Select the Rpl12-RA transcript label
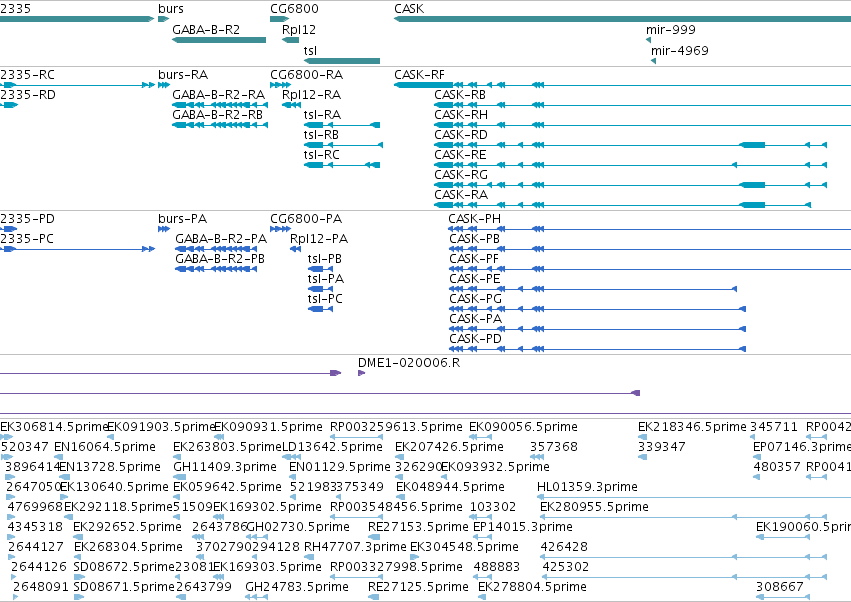 [311, 95]
